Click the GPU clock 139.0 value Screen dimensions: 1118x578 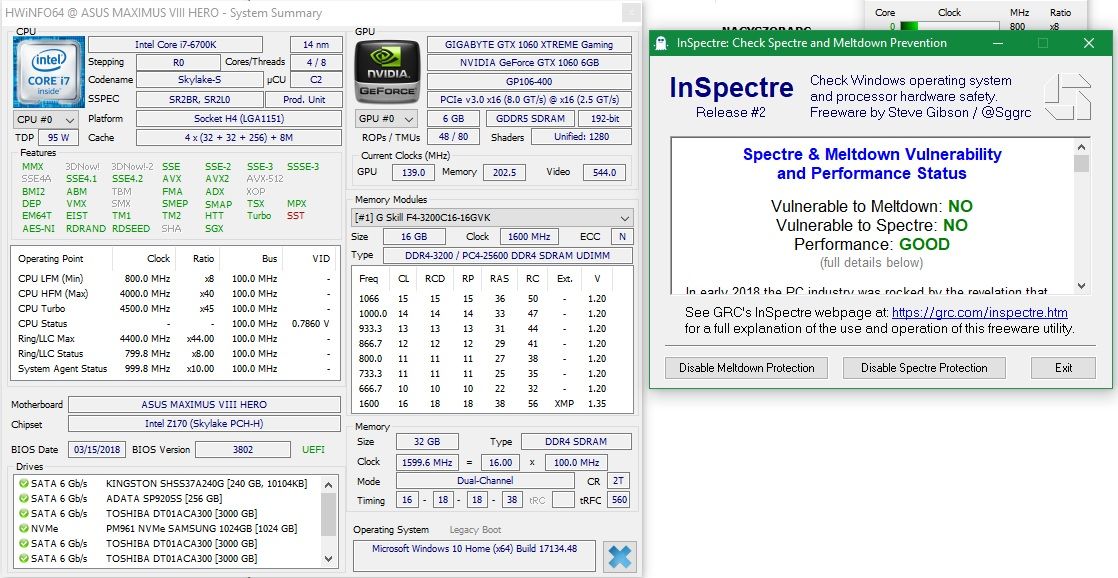[x=414, y=172]
